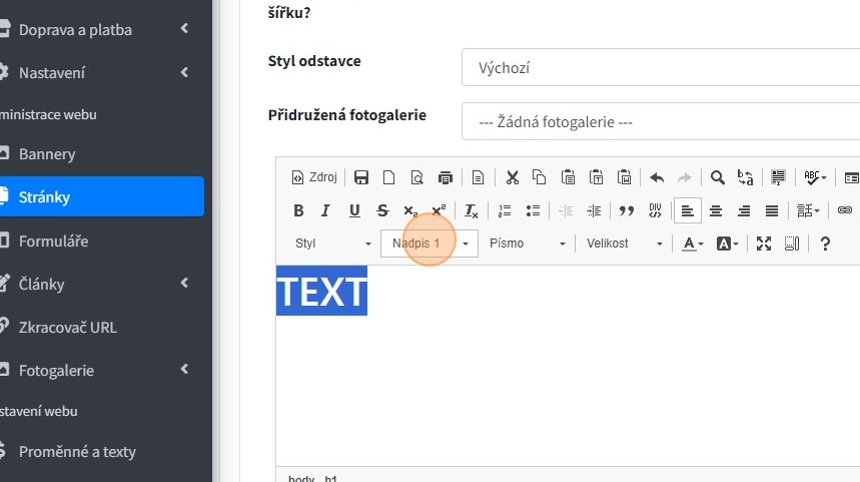Screen dimensions: 860x482
Task: Insert a block quote
Action: [x=627, y=211]
